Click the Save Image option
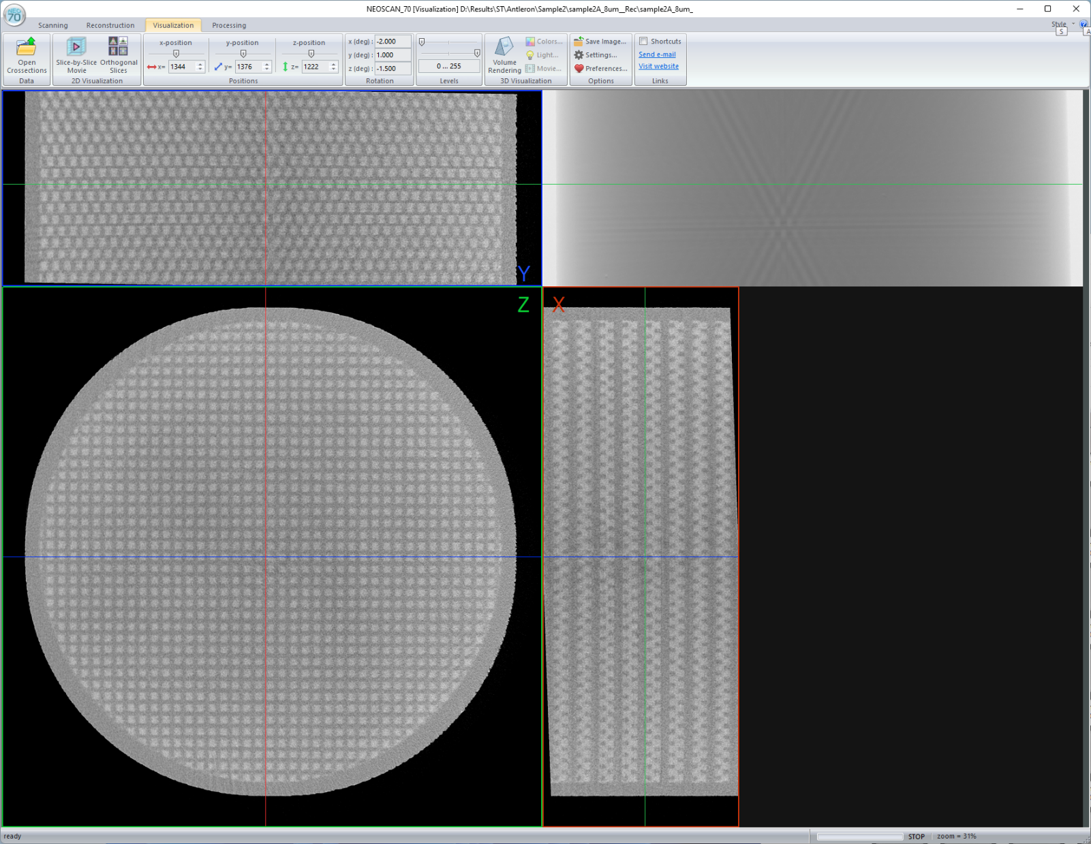The width and height of the screenshot is (1091, 844). click(599, 42)
